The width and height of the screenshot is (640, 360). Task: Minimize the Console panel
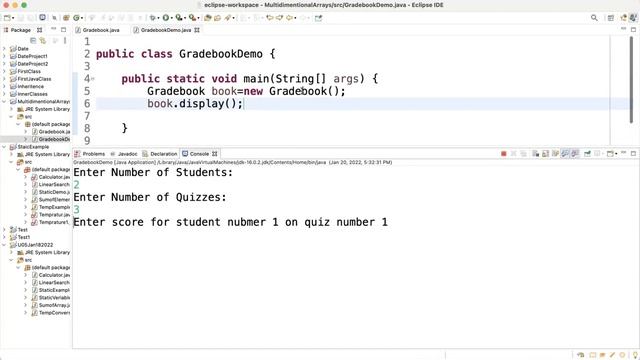624,153
